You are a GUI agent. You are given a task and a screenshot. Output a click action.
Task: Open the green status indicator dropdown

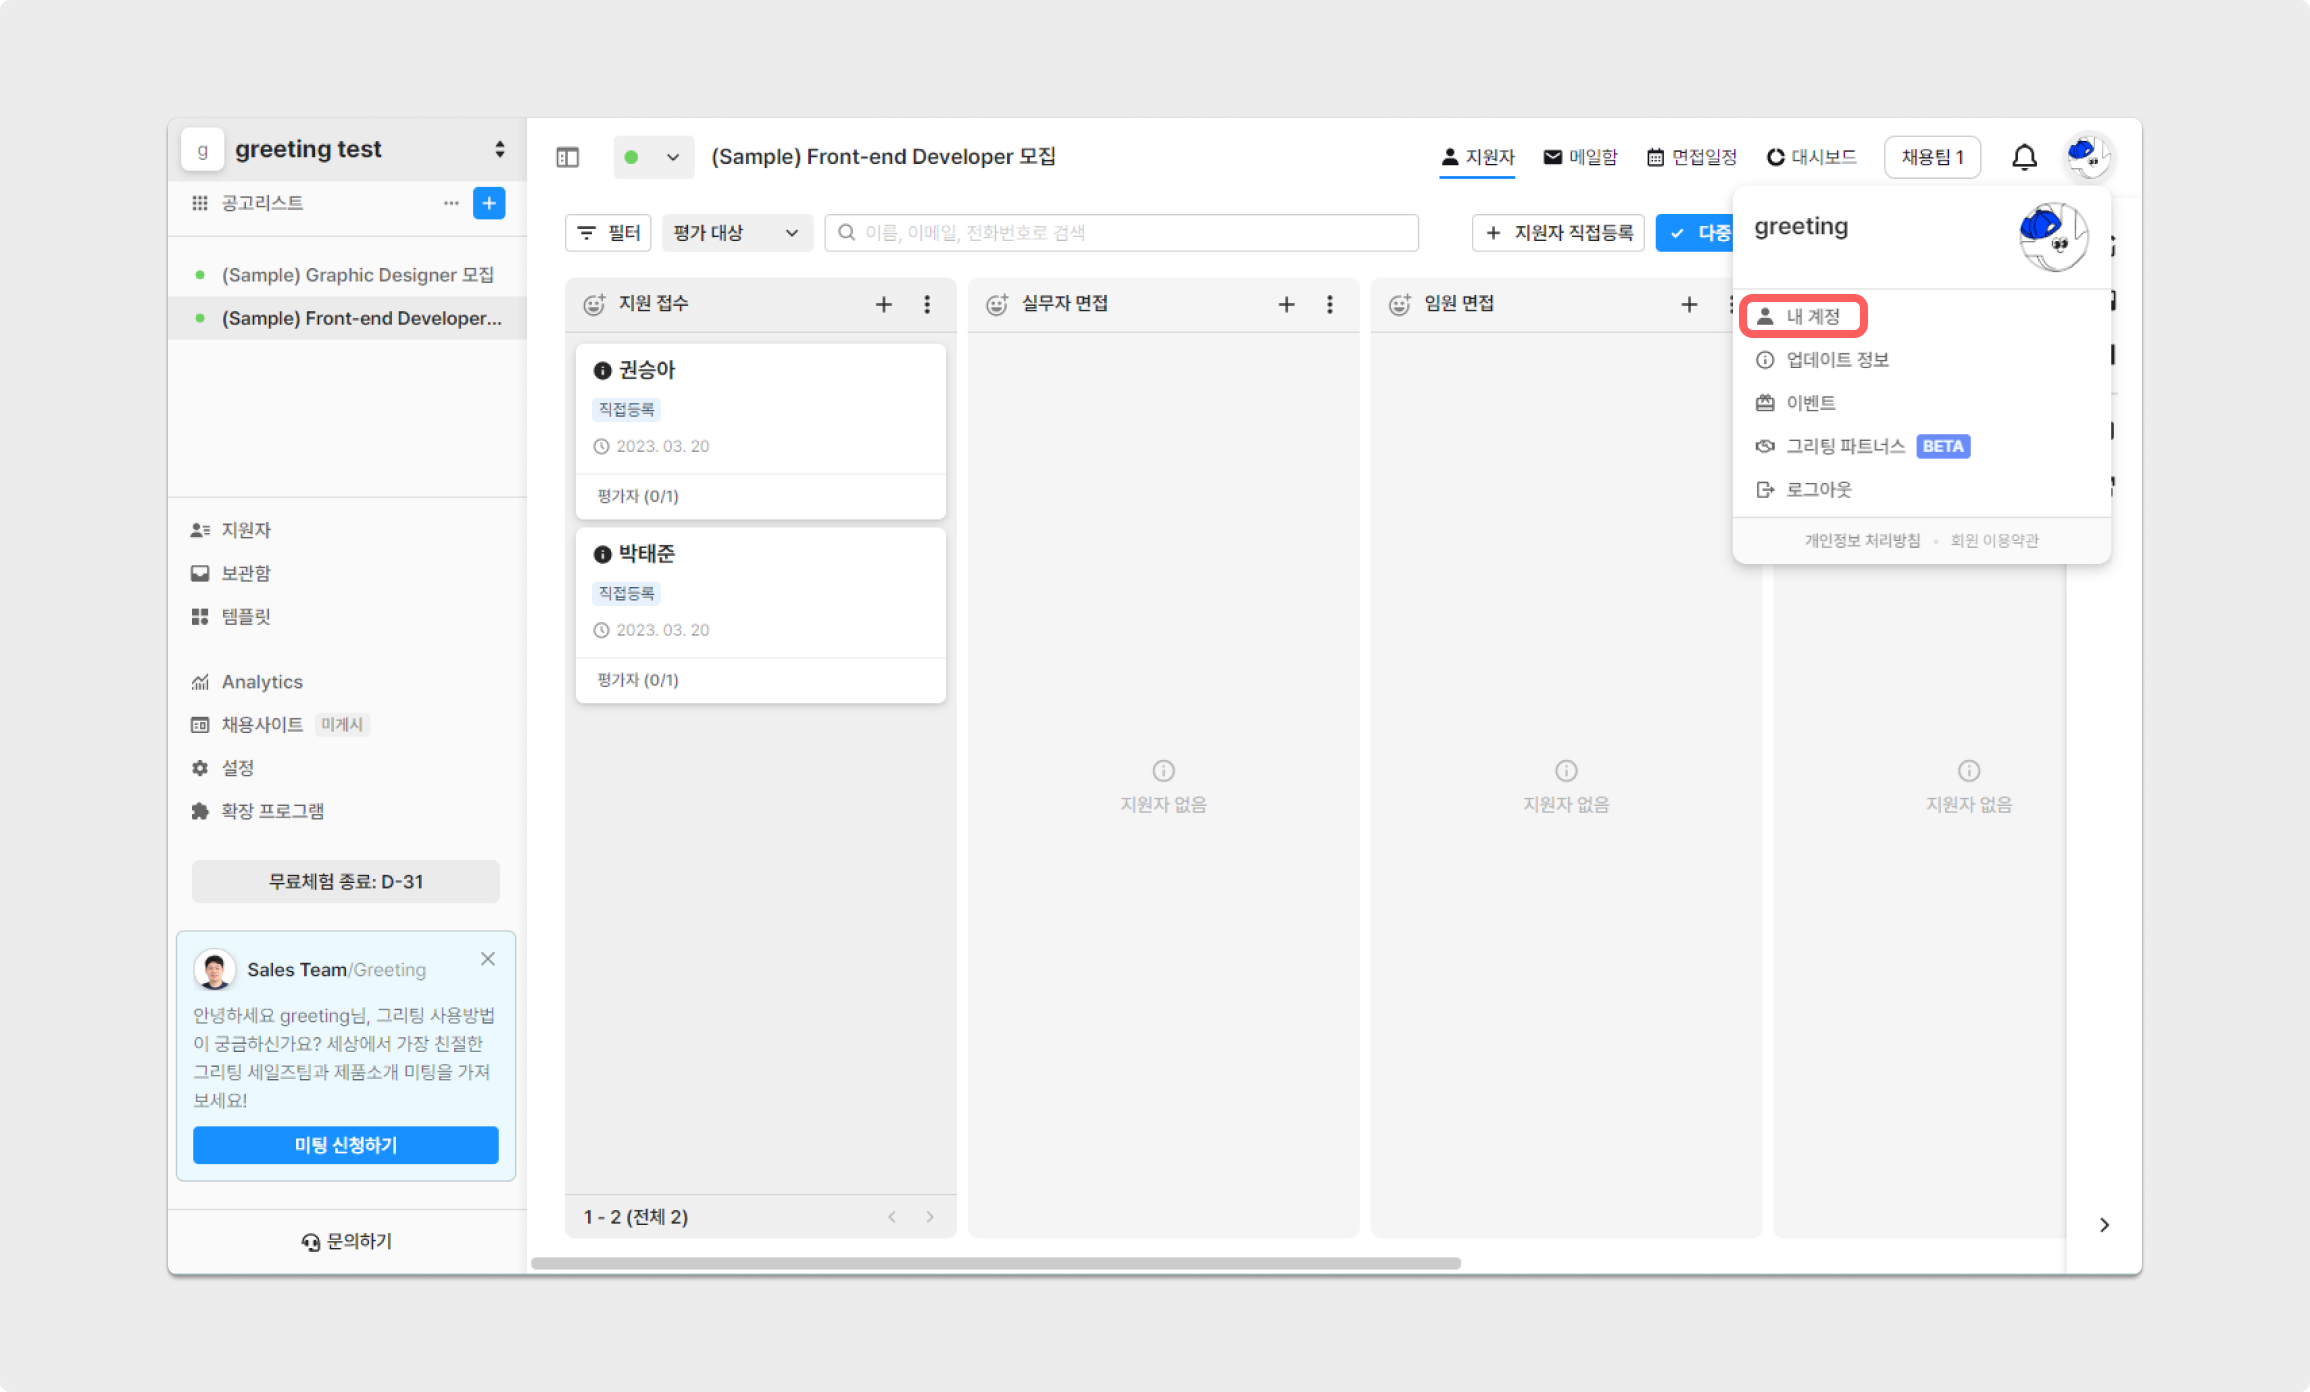coord(653,158)
